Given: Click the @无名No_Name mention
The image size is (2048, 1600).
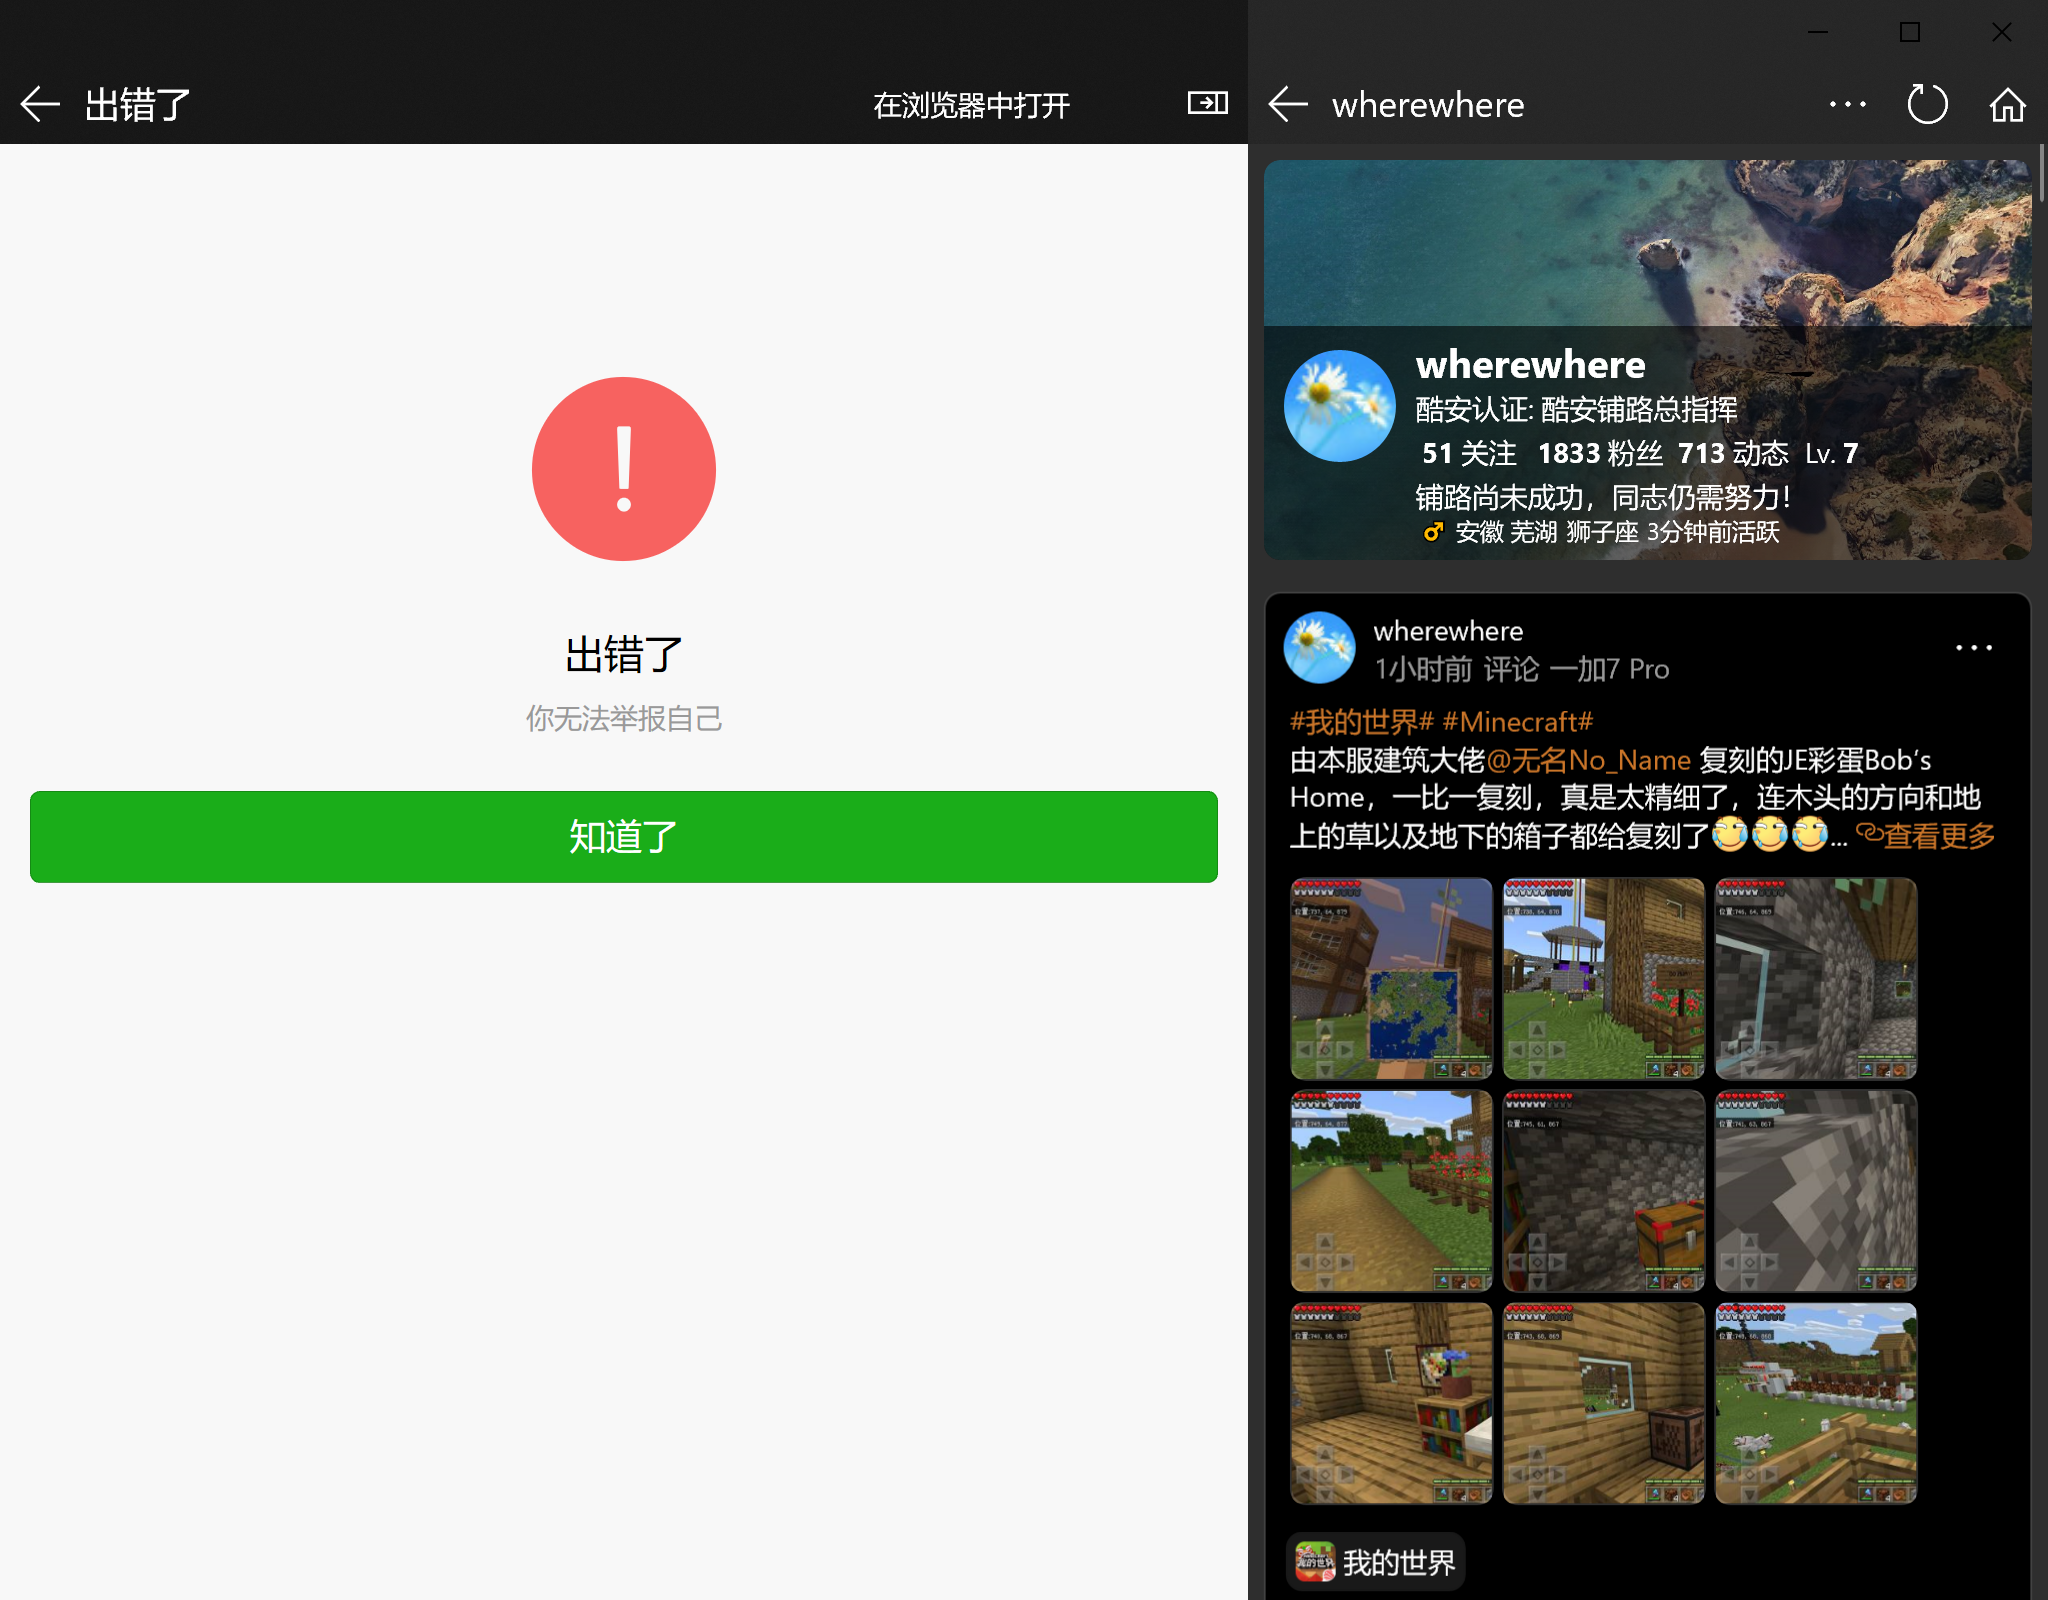Looking at the screenshot, I should (1588, 760).
